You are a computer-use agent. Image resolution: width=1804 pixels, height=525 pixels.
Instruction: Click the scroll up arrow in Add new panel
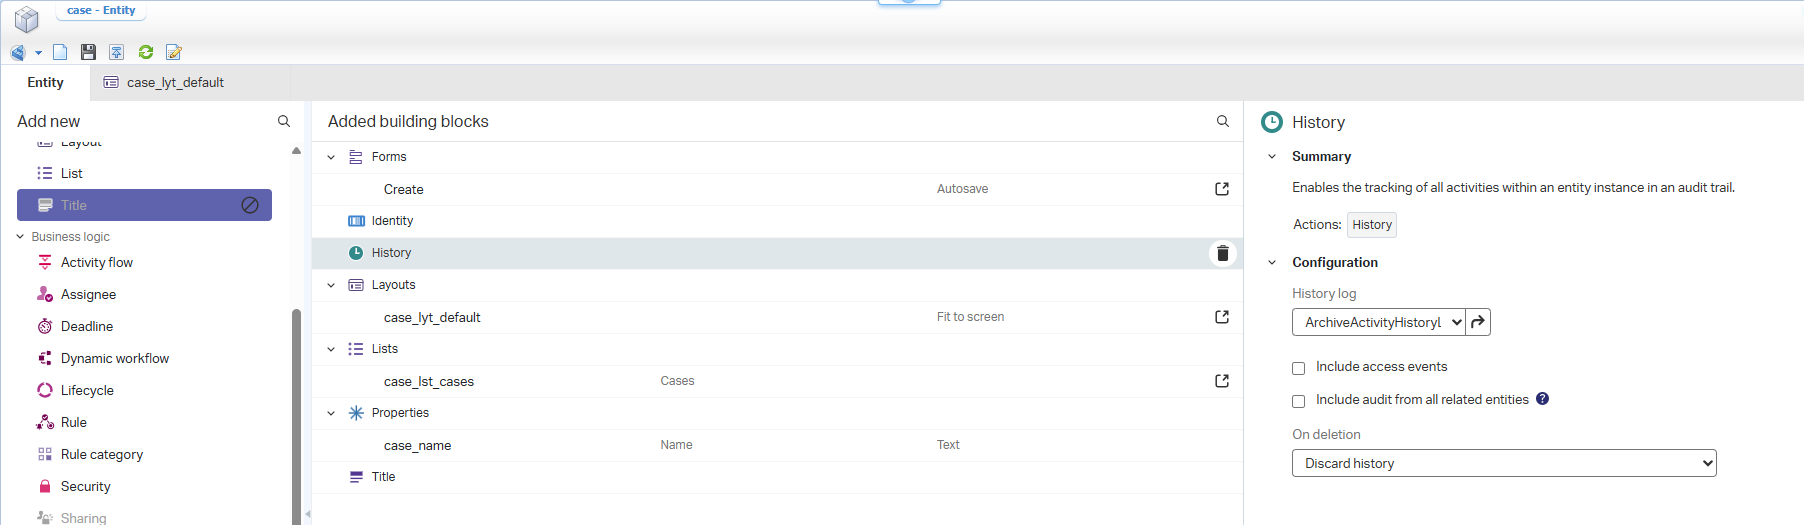(x=296, y=151)
